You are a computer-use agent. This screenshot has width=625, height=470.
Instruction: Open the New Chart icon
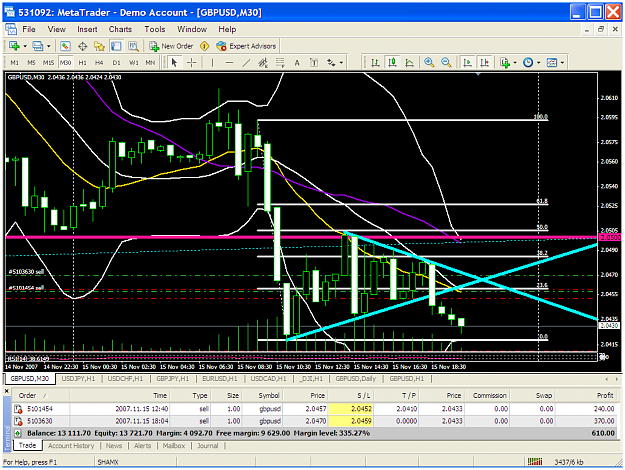click(x=14, y=46)
